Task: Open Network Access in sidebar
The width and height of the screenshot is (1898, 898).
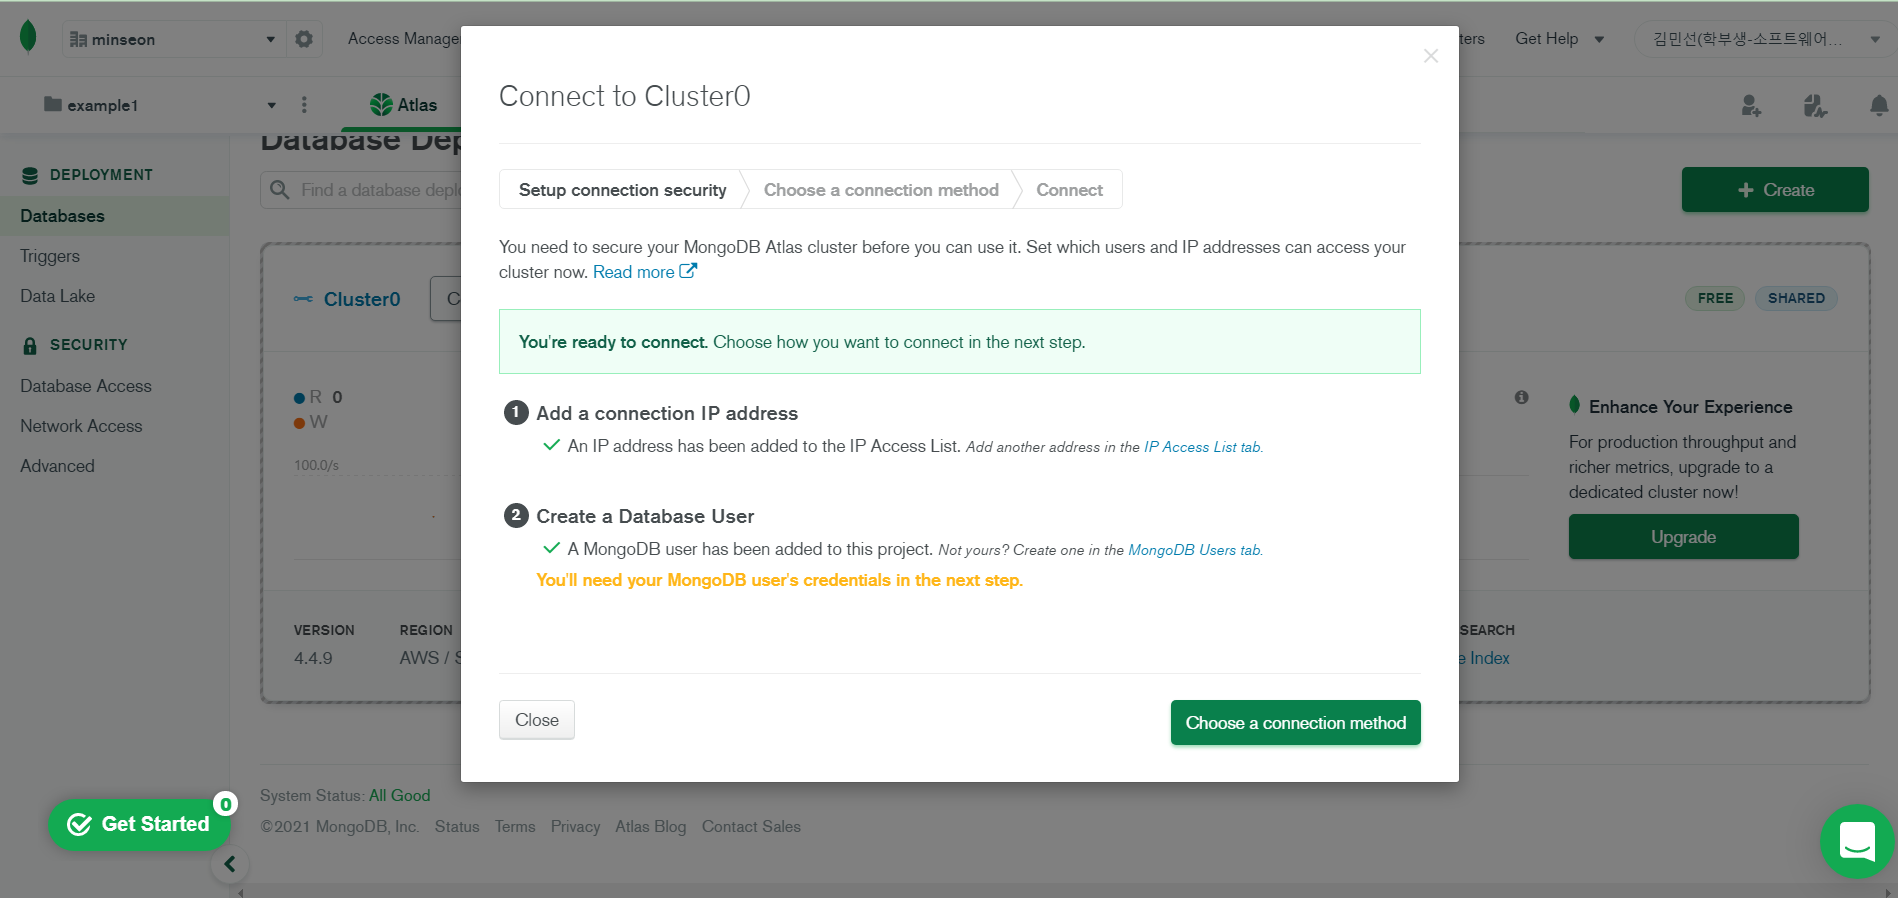Action: pyautogui.click(x=81, y=426)
